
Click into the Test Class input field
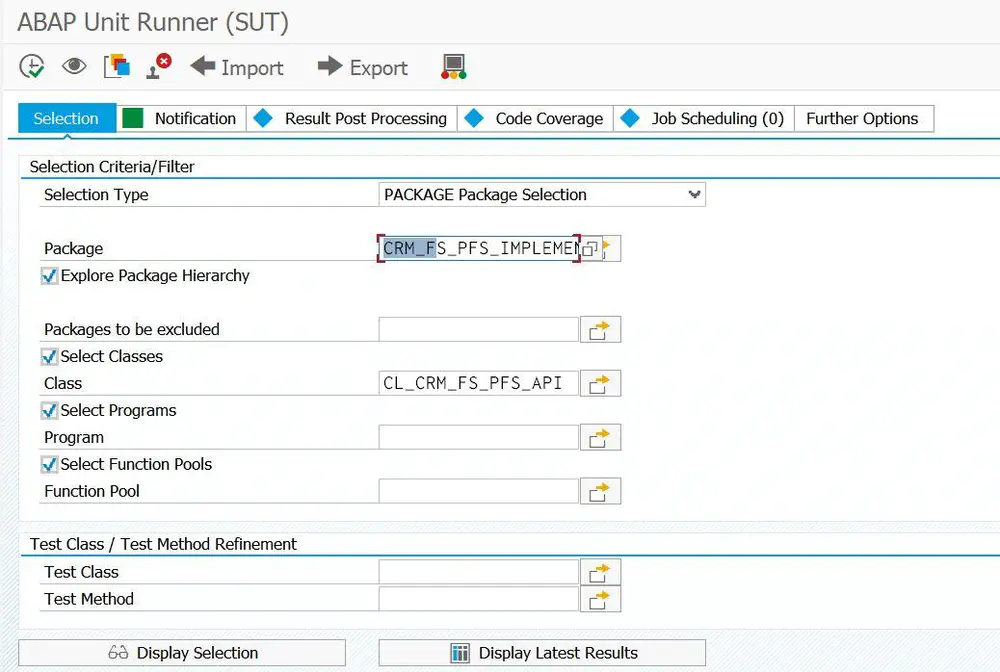tap(478, 572)
